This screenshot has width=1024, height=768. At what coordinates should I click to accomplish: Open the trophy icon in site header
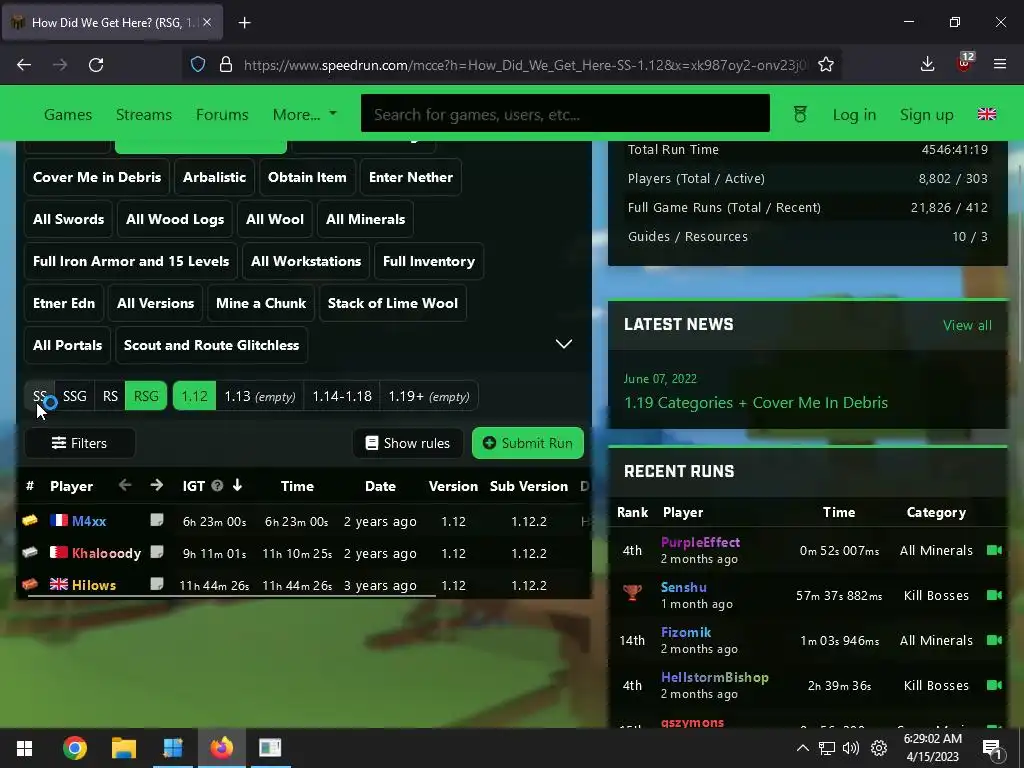(800, 114)
